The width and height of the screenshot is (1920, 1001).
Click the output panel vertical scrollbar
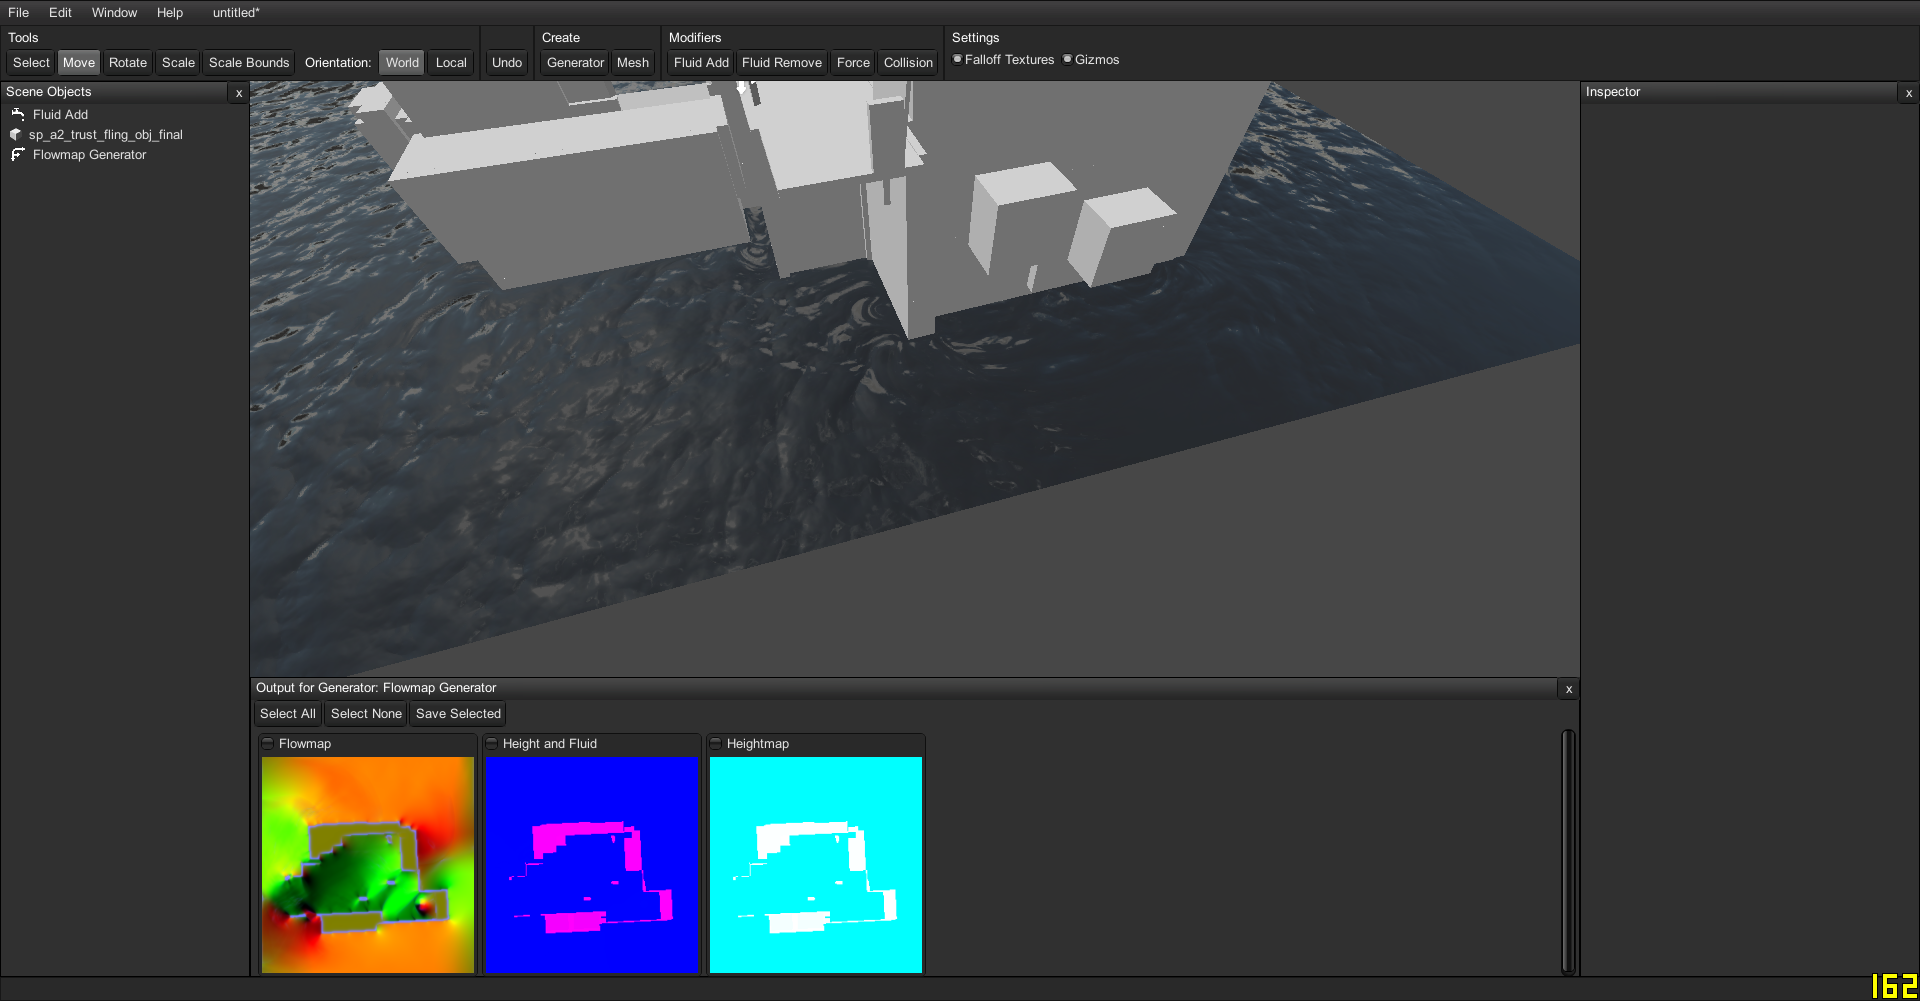click(1568, 852)
